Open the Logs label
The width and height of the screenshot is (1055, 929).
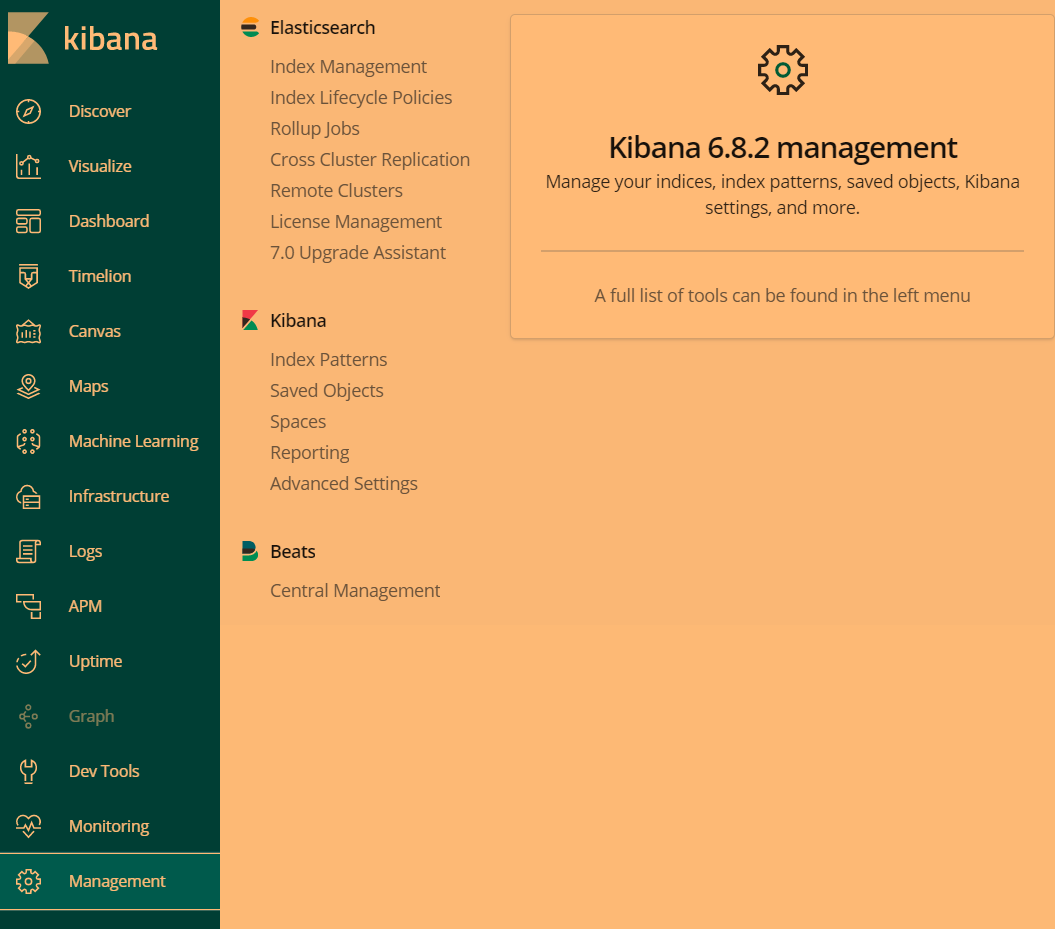click(85, 551)
